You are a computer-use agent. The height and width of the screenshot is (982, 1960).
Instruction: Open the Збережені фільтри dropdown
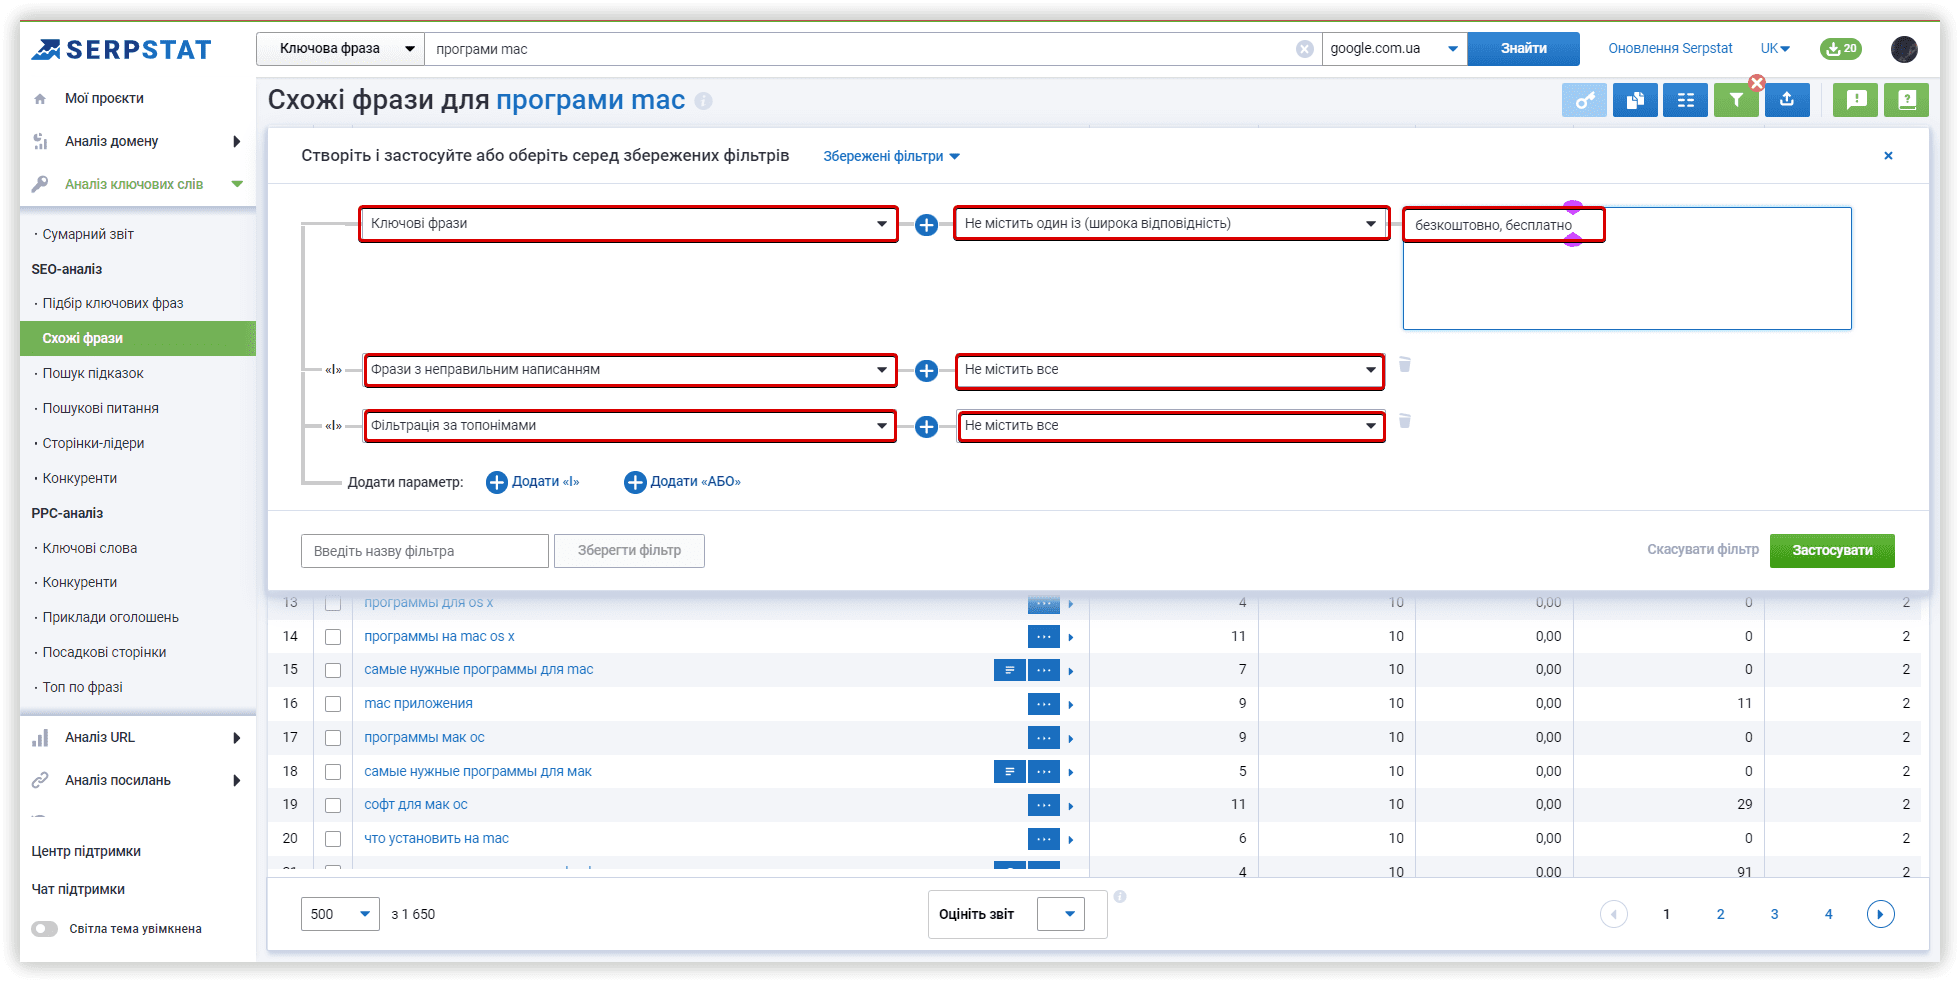pyautogui.click(x=891, y=156)
